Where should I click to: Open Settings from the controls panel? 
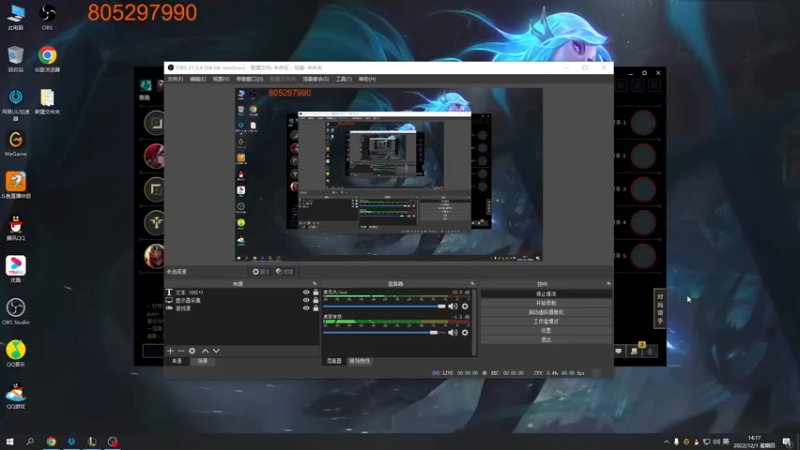point(546,330)
